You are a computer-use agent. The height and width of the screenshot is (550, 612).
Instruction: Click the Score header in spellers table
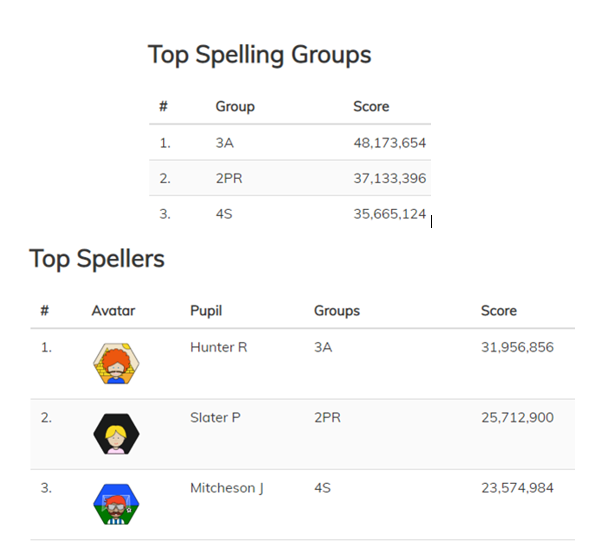(x=499, y=311)
